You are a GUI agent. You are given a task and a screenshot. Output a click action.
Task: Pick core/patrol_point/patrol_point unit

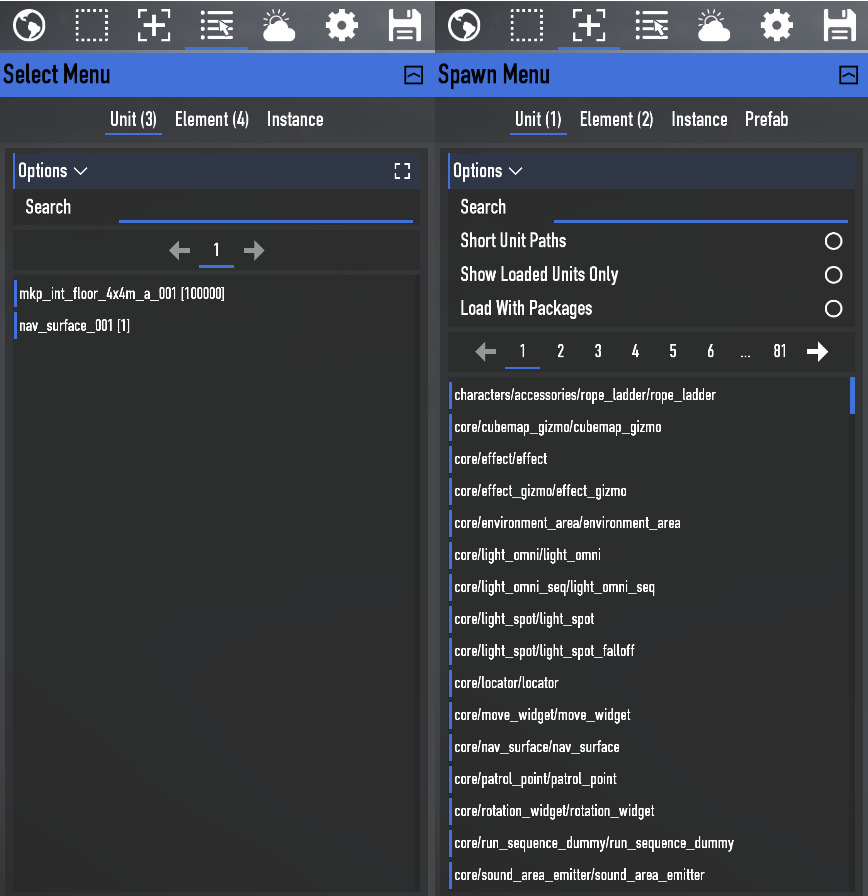point(649,779)
